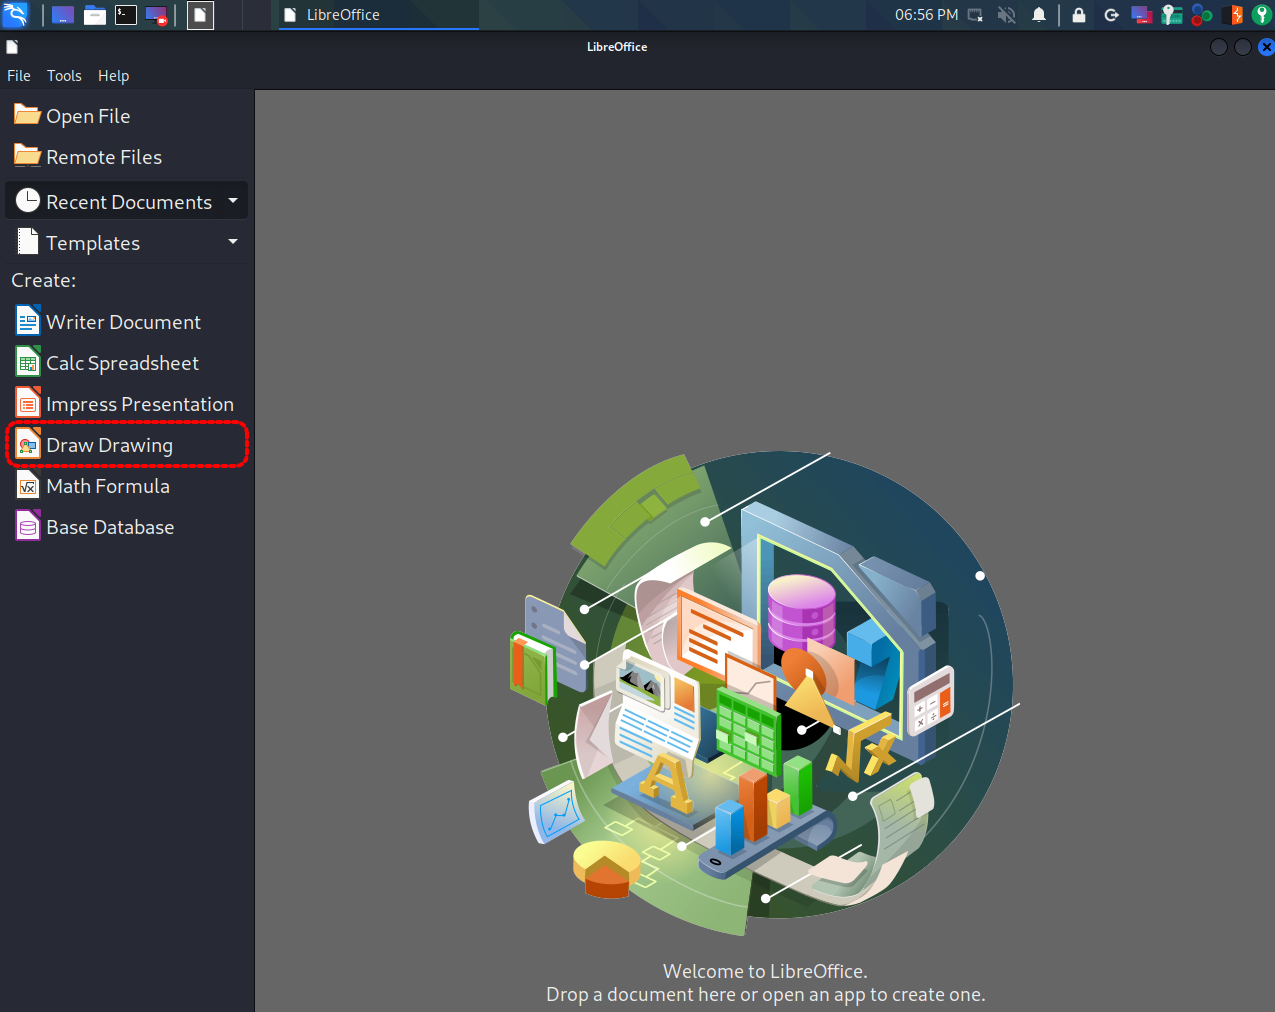Close the LibreOffice window with the blue X
The width and height of the screenshot is (1275, 1012).
click(1266, 47)
